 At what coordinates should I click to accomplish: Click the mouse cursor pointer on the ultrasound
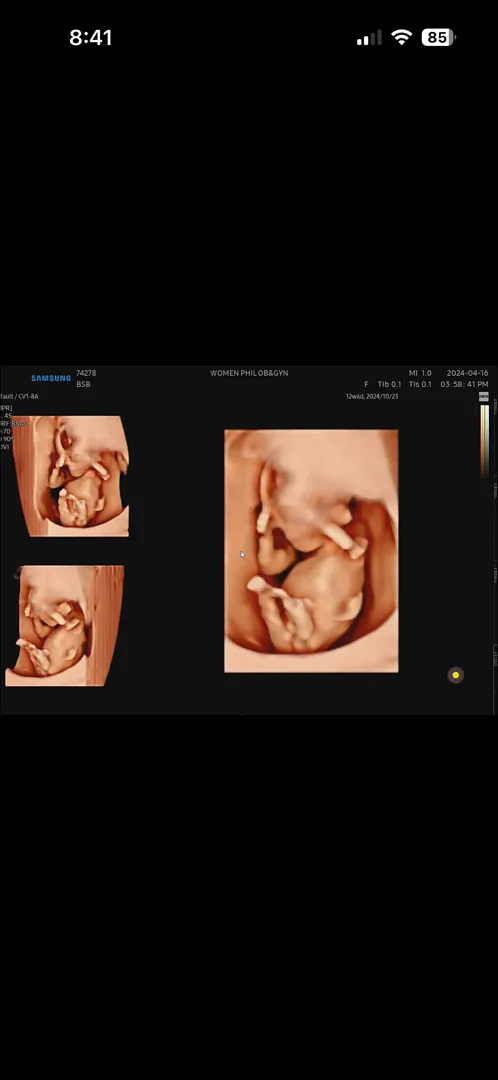point(242,554)
